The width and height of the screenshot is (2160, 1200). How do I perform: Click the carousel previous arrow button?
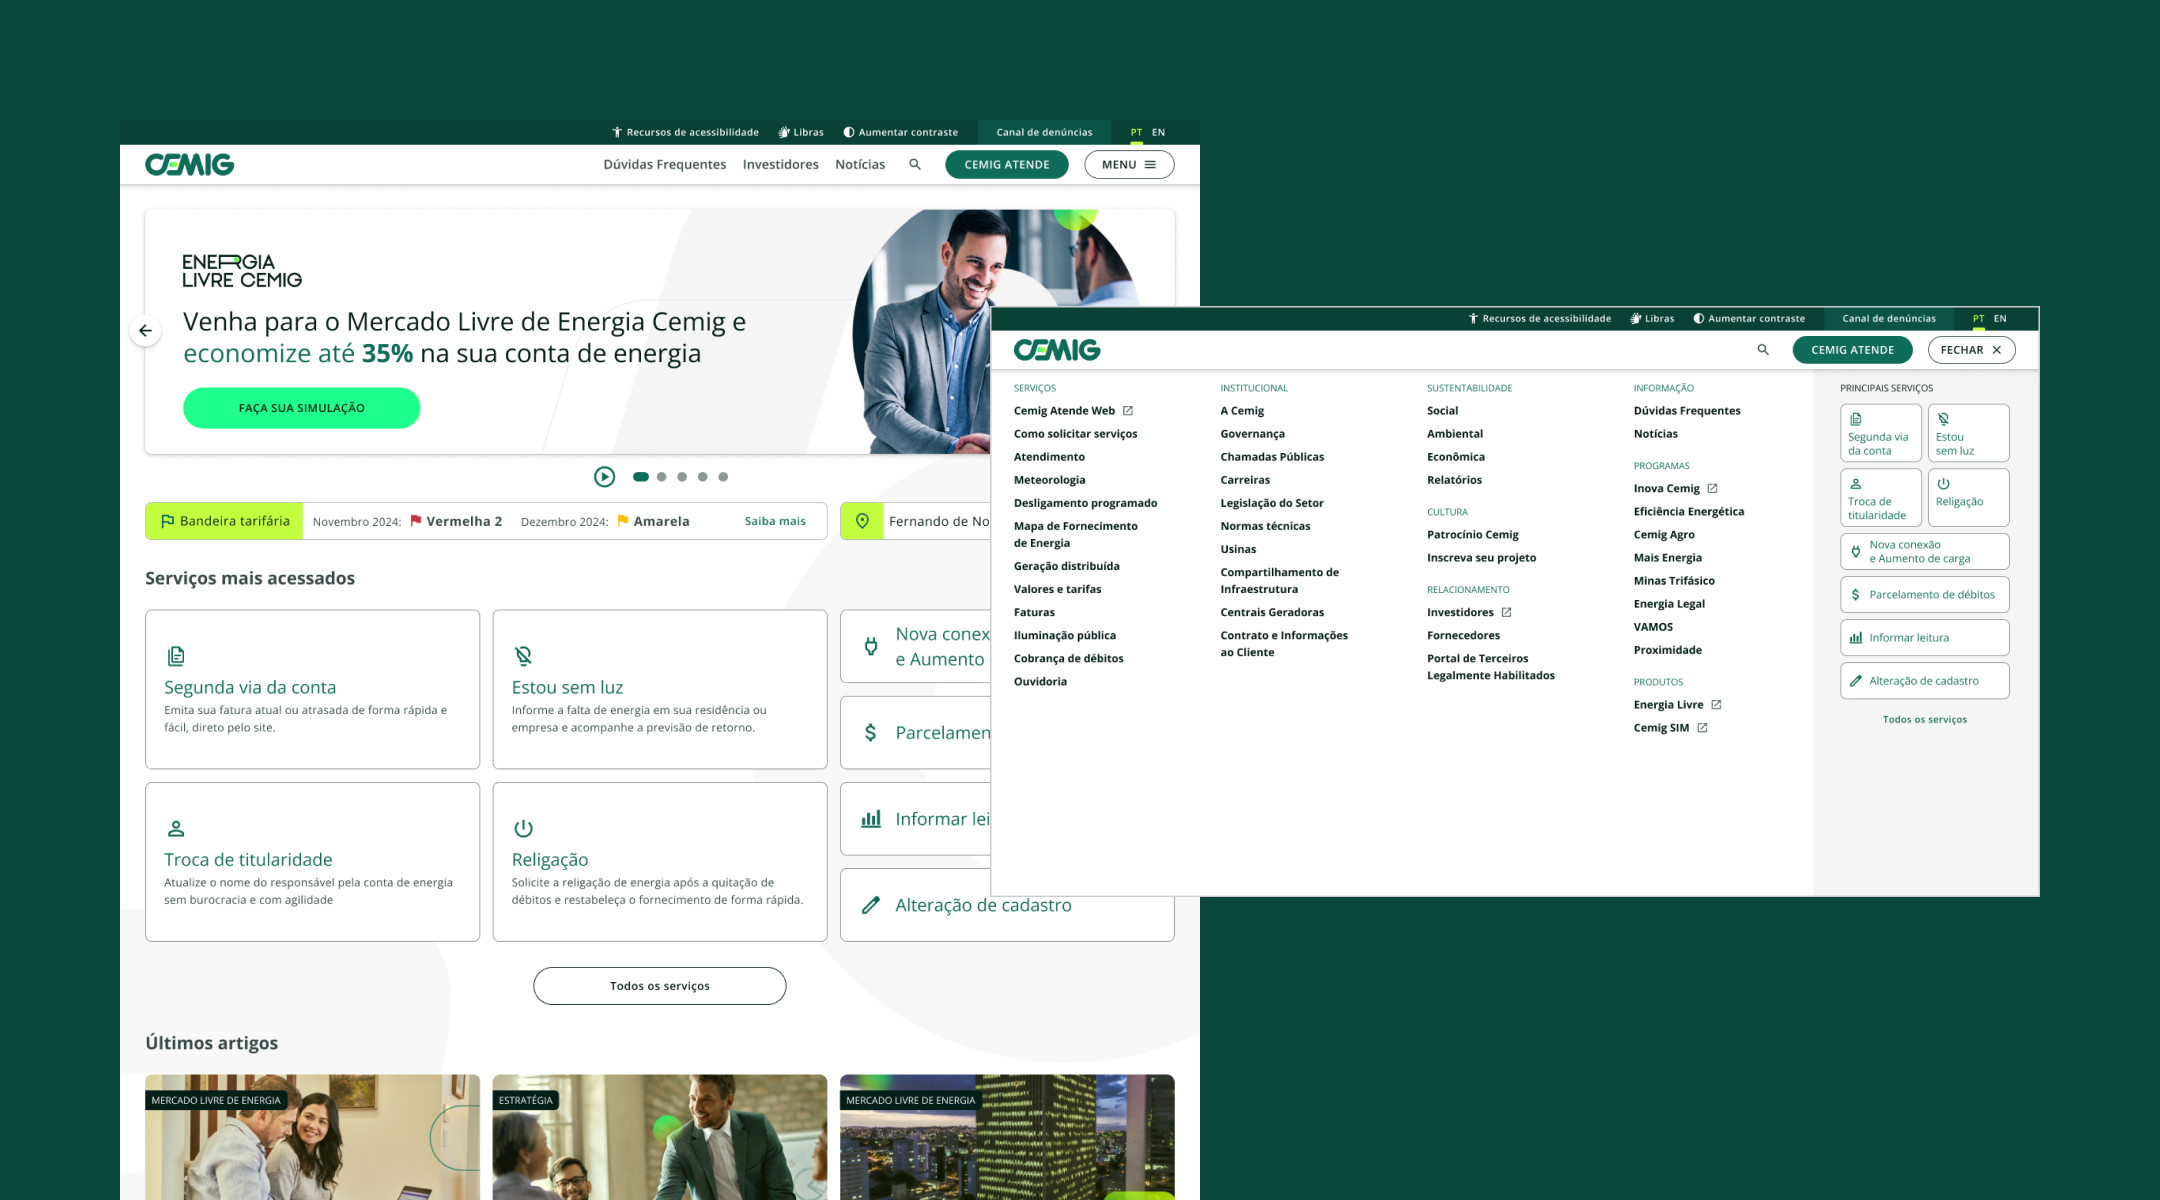146,331
